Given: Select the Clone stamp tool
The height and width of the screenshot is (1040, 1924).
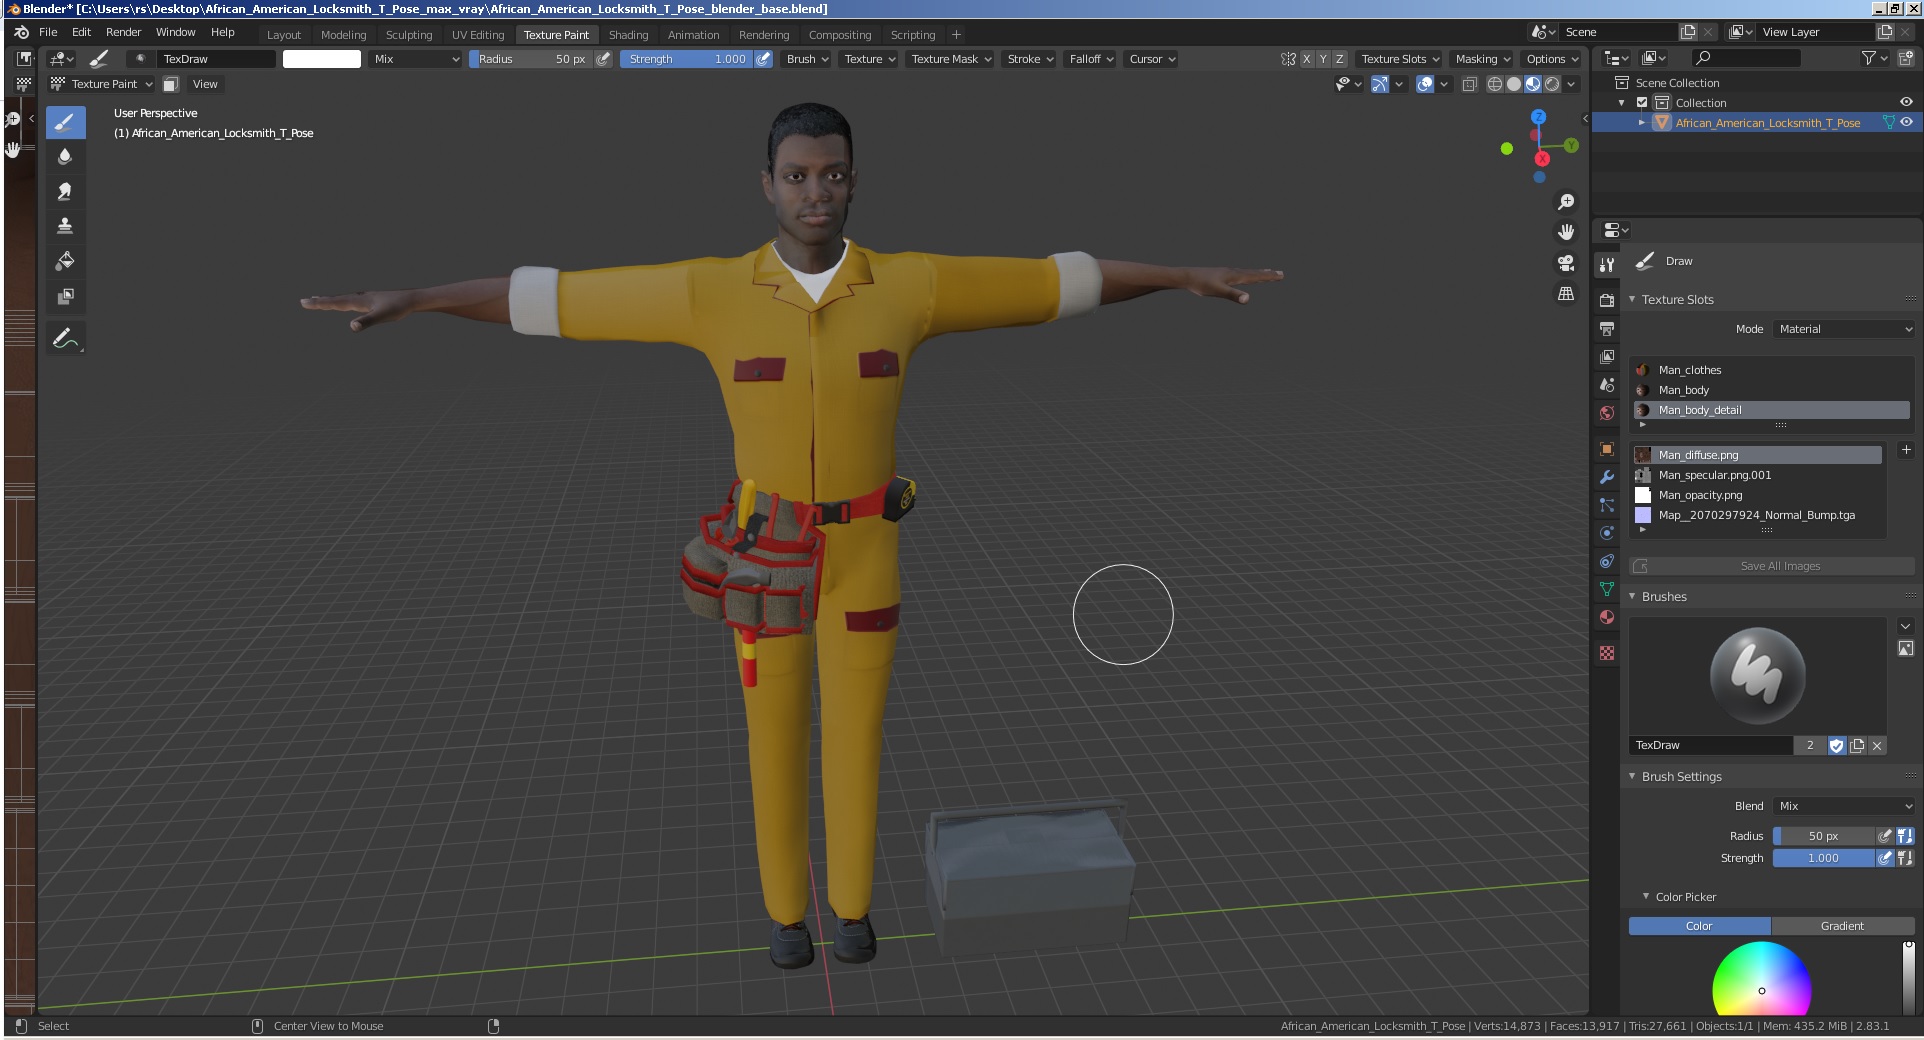Looking at the screenshot, I should click(x=65, y=226).
